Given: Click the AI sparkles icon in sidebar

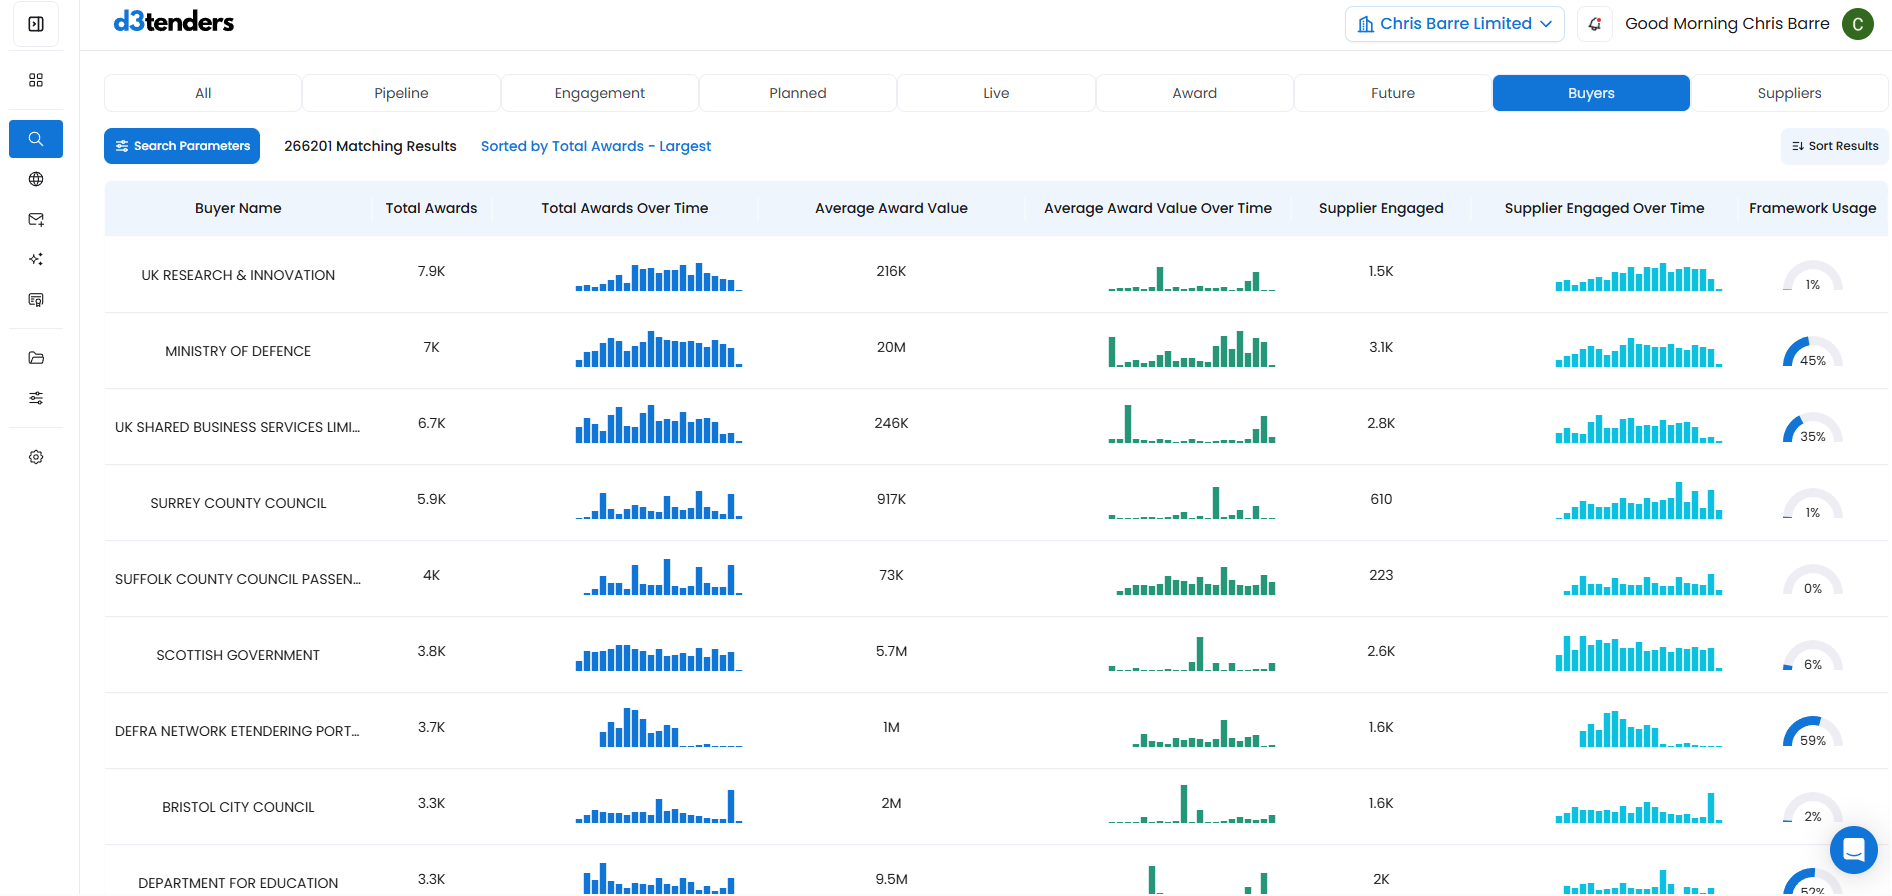Looking at the screenshot, I should coord(36,259).
